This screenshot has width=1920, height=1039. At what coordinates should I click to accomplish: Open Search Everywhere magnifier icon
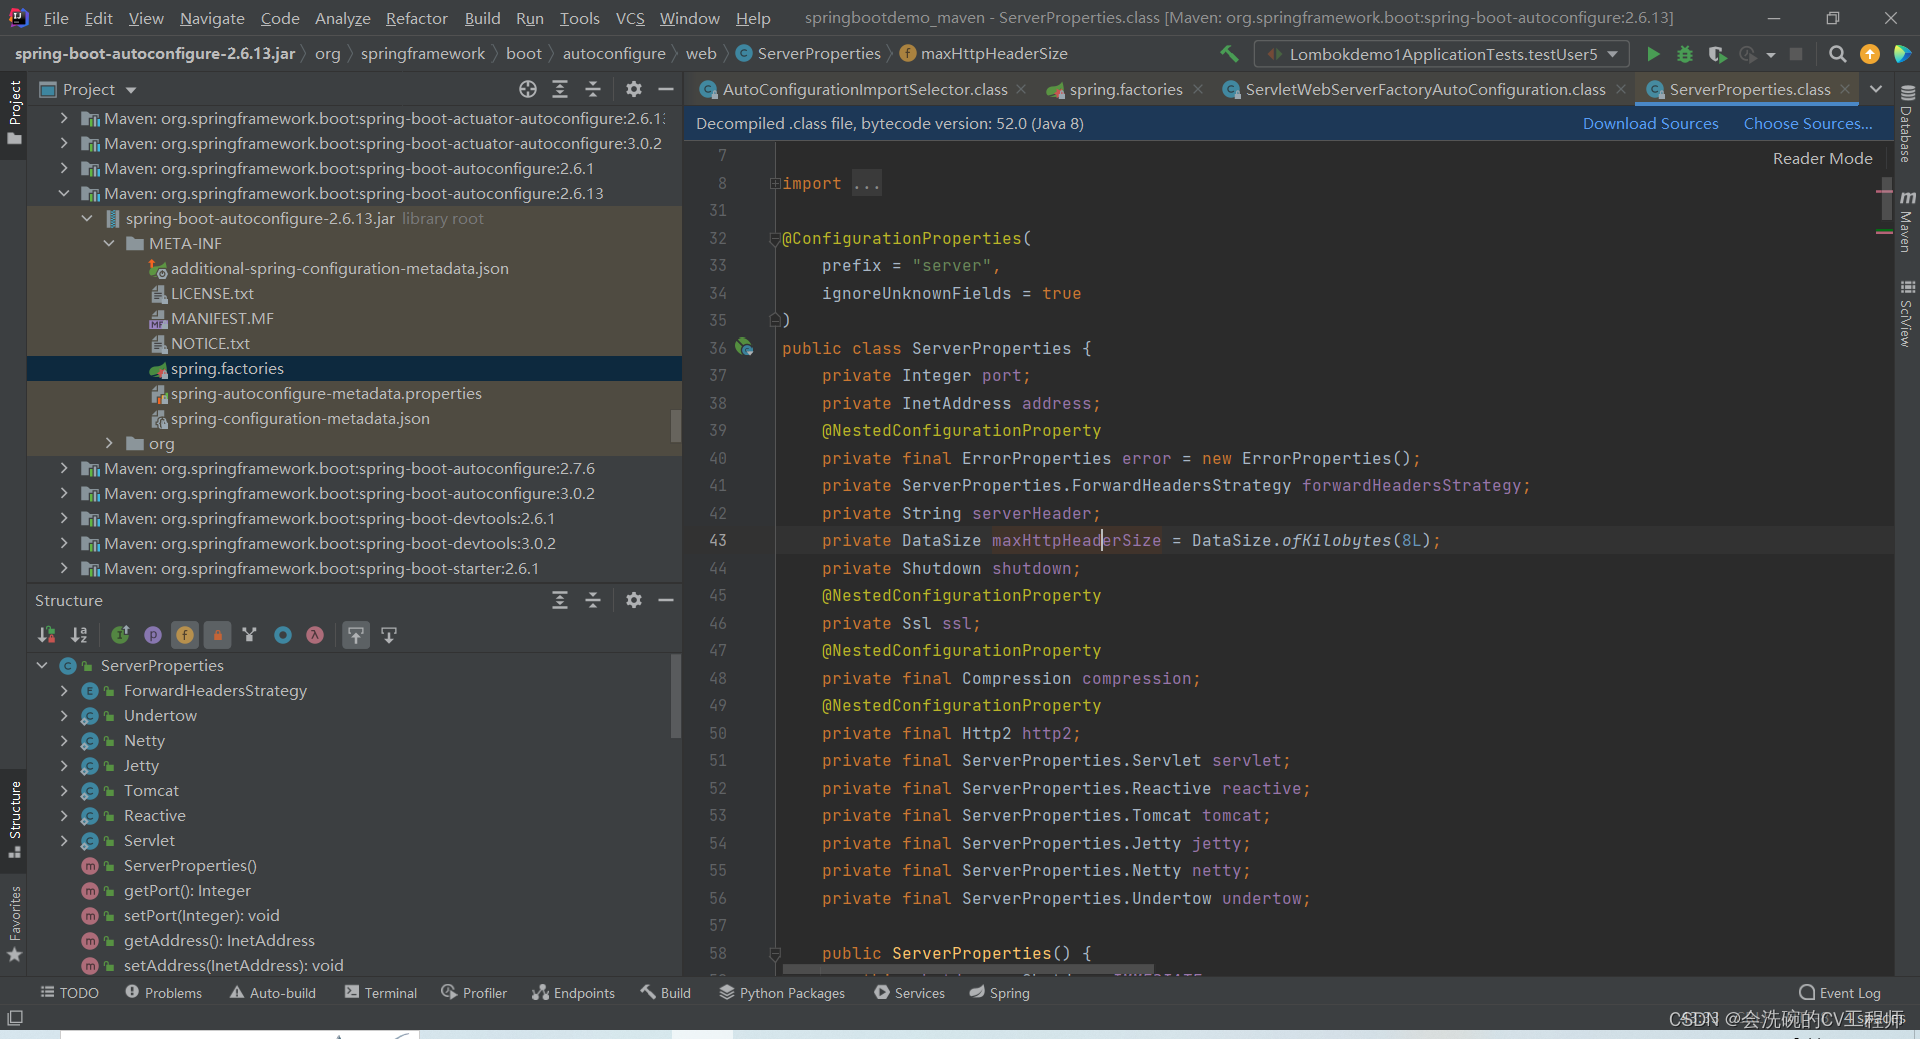(x=1837, y=54)
